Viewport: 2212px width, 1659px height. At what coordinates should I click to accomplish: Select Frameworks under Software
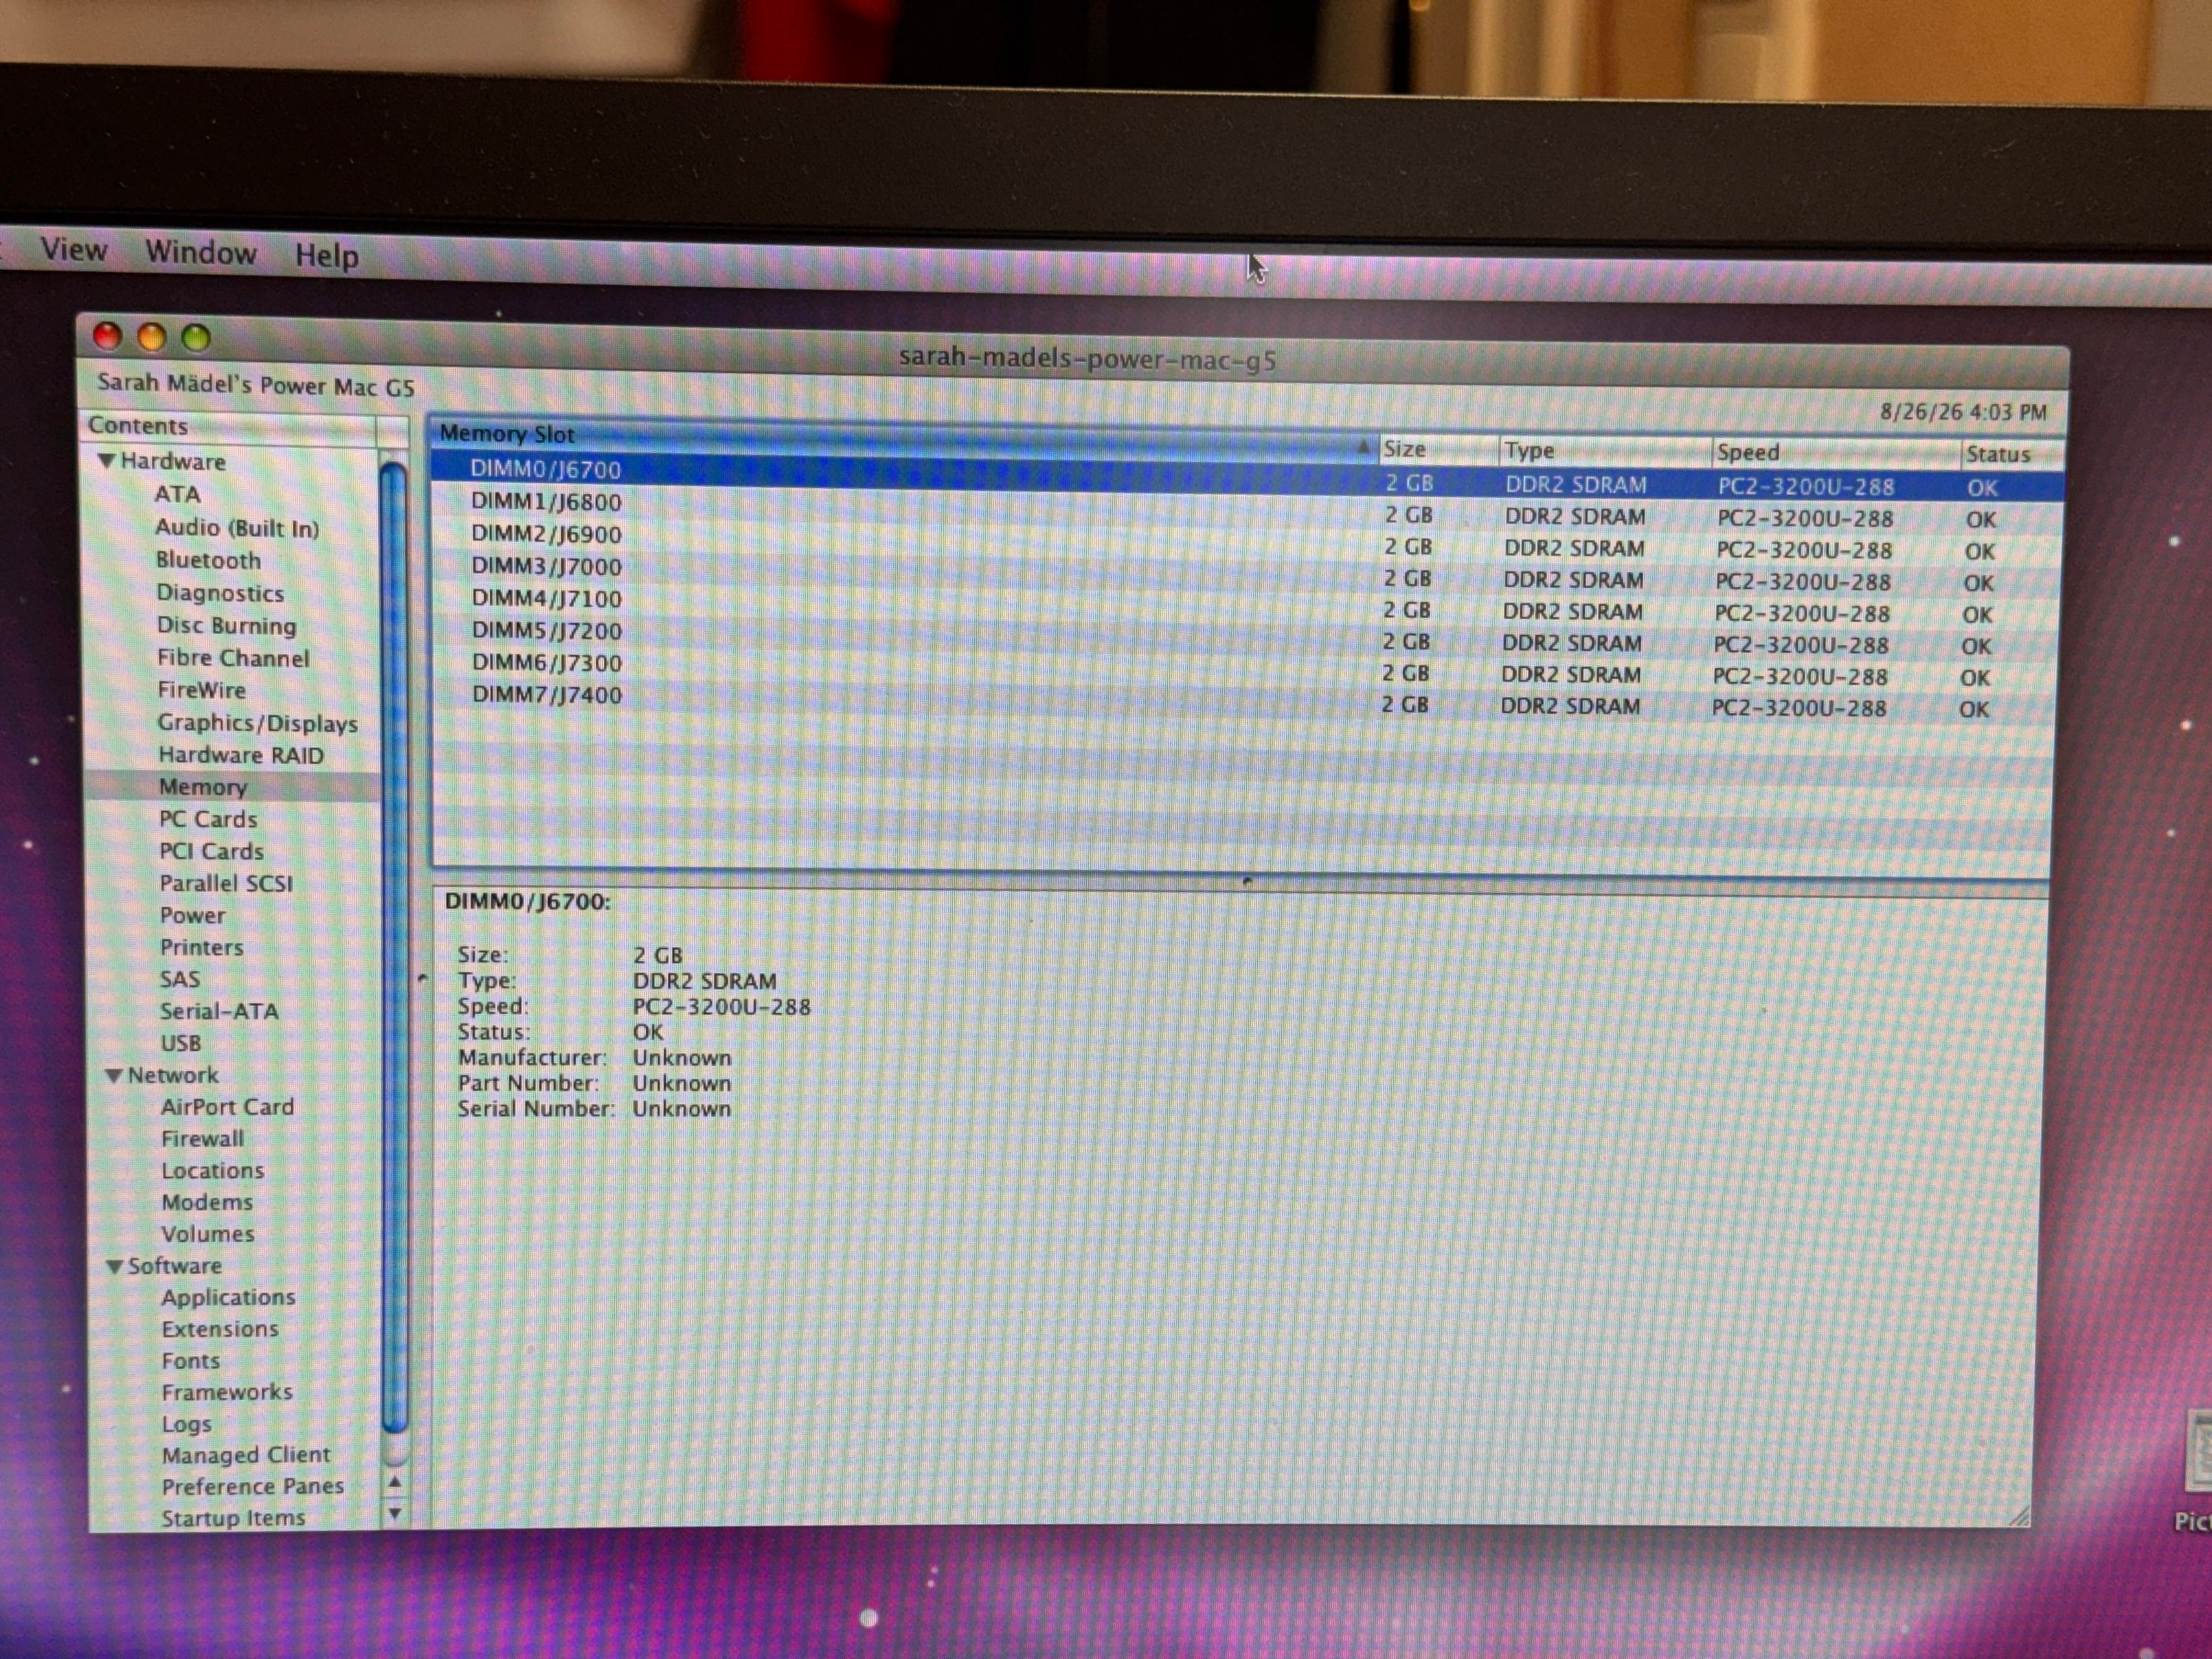point(227,1392)
